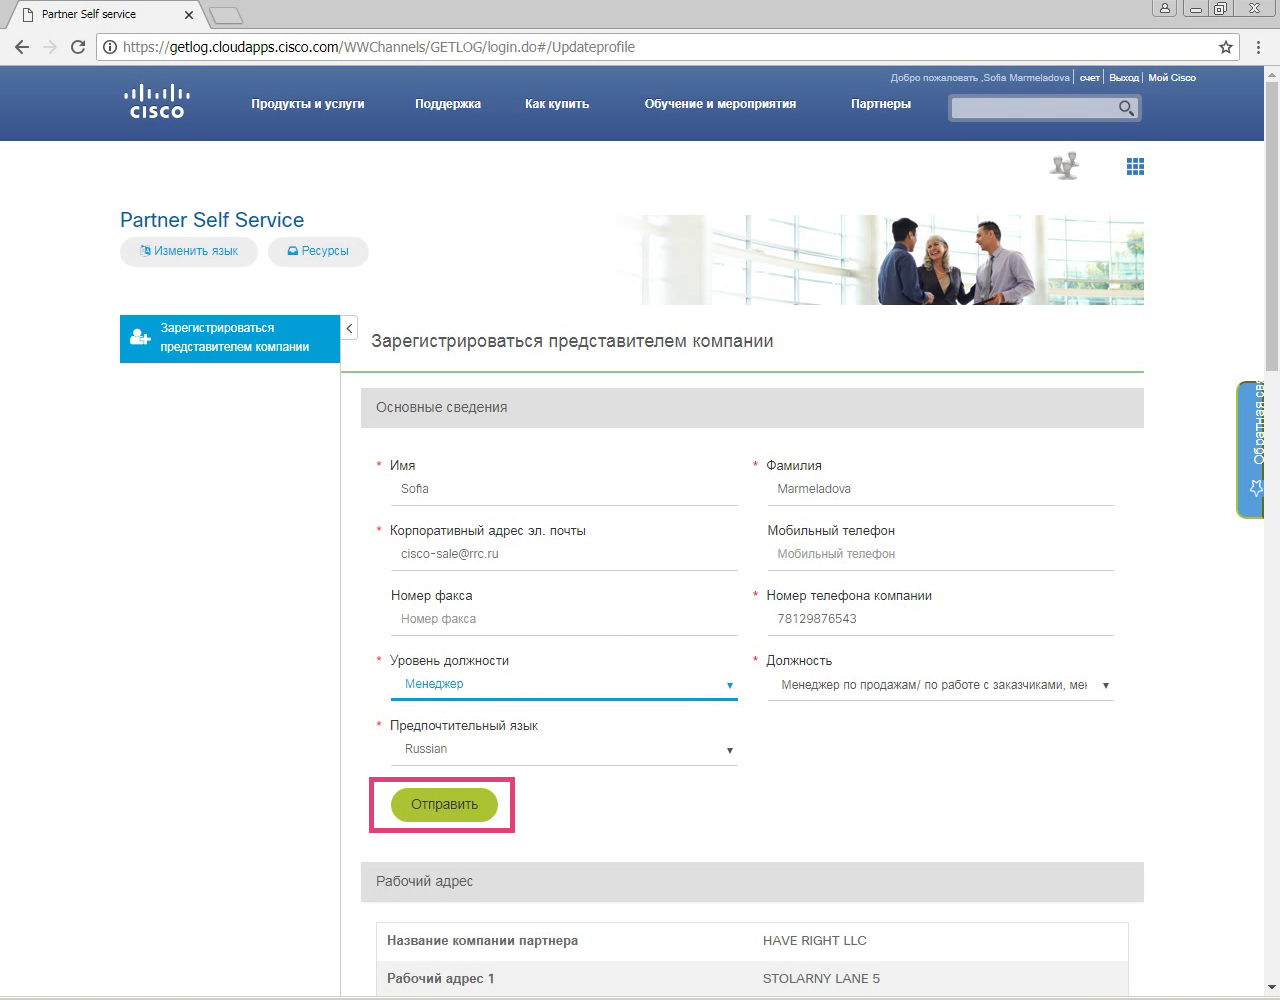Click the Мобильный телефон input field
1280x1000 pixels.
pyautogui.click(x=940, y=555)
